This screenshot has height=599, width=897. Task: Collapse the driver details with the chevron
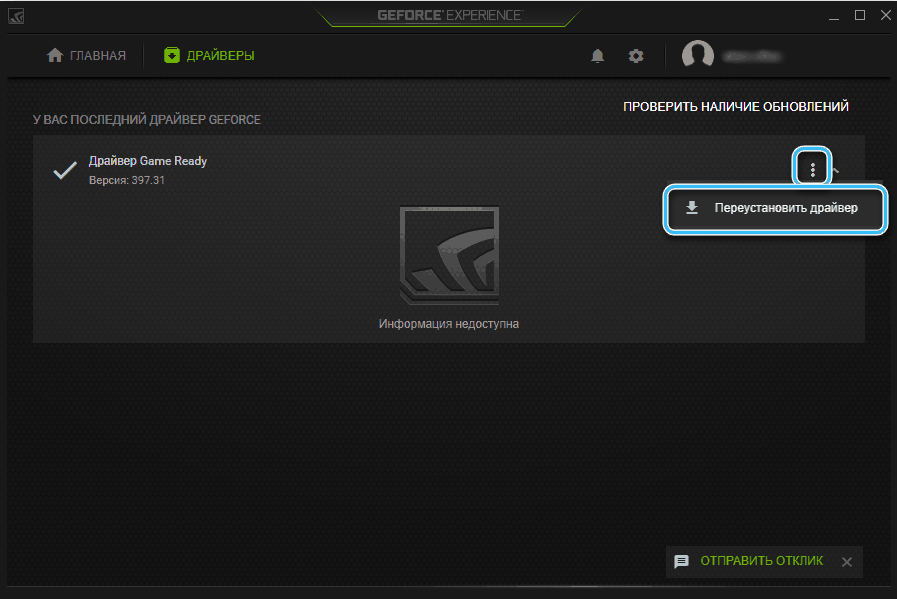point(836,170)
